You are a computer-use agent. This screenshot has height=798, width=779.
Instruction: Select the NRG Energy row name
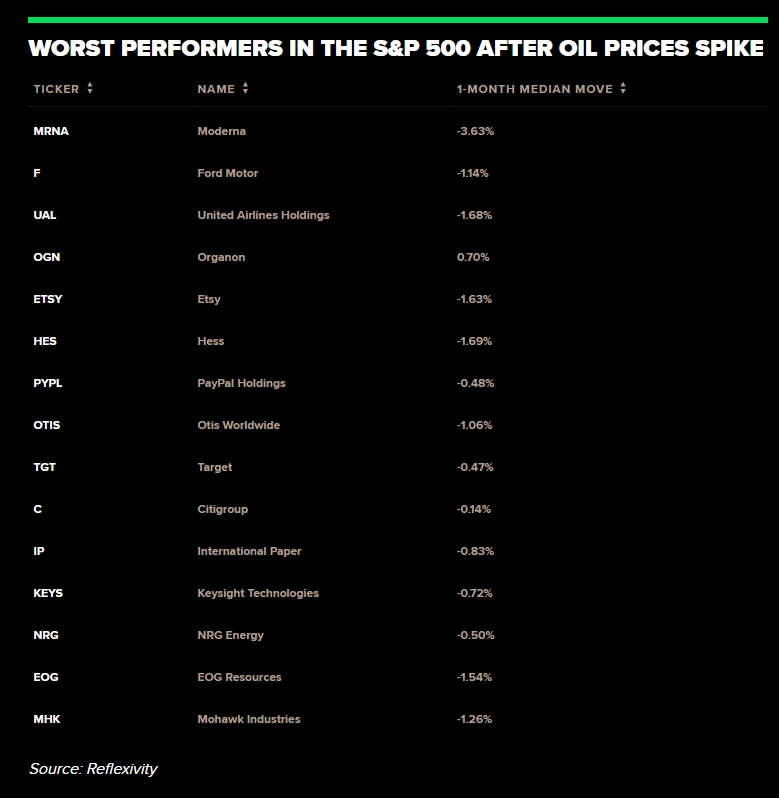tap(230, 635)
